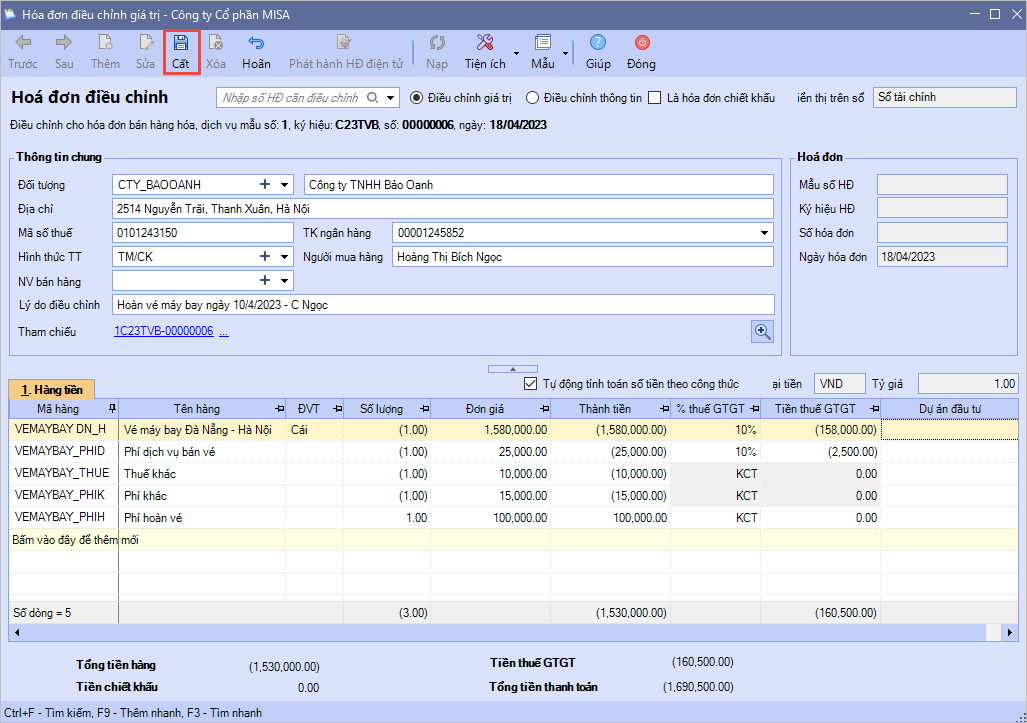Click the Tên hàng column header
Image resolution: width=1027 pixels, height=723 pixels.
coord(196,409)
